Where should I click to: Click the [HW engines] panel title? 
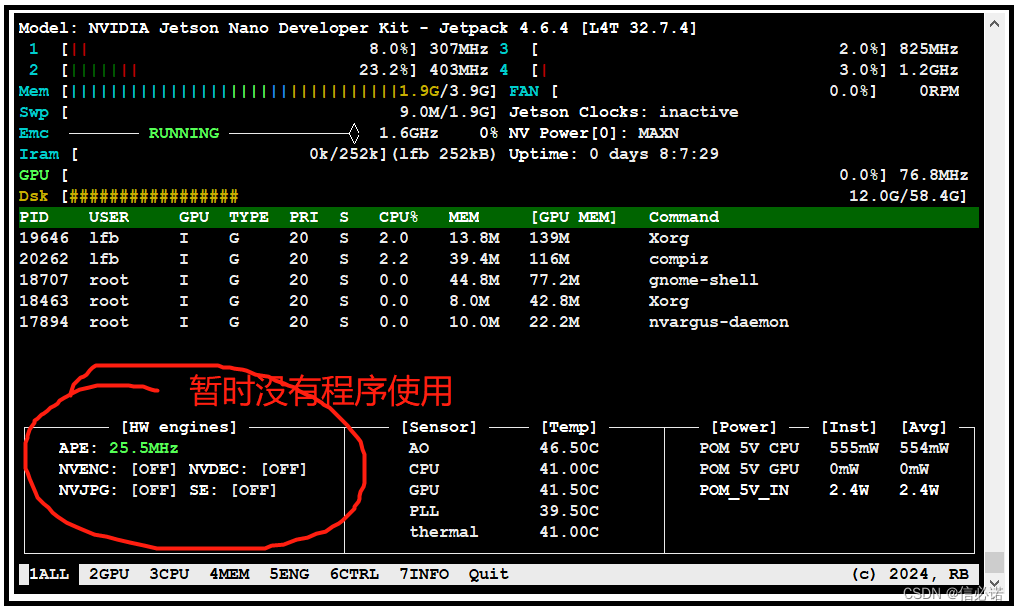pos(179,427)
